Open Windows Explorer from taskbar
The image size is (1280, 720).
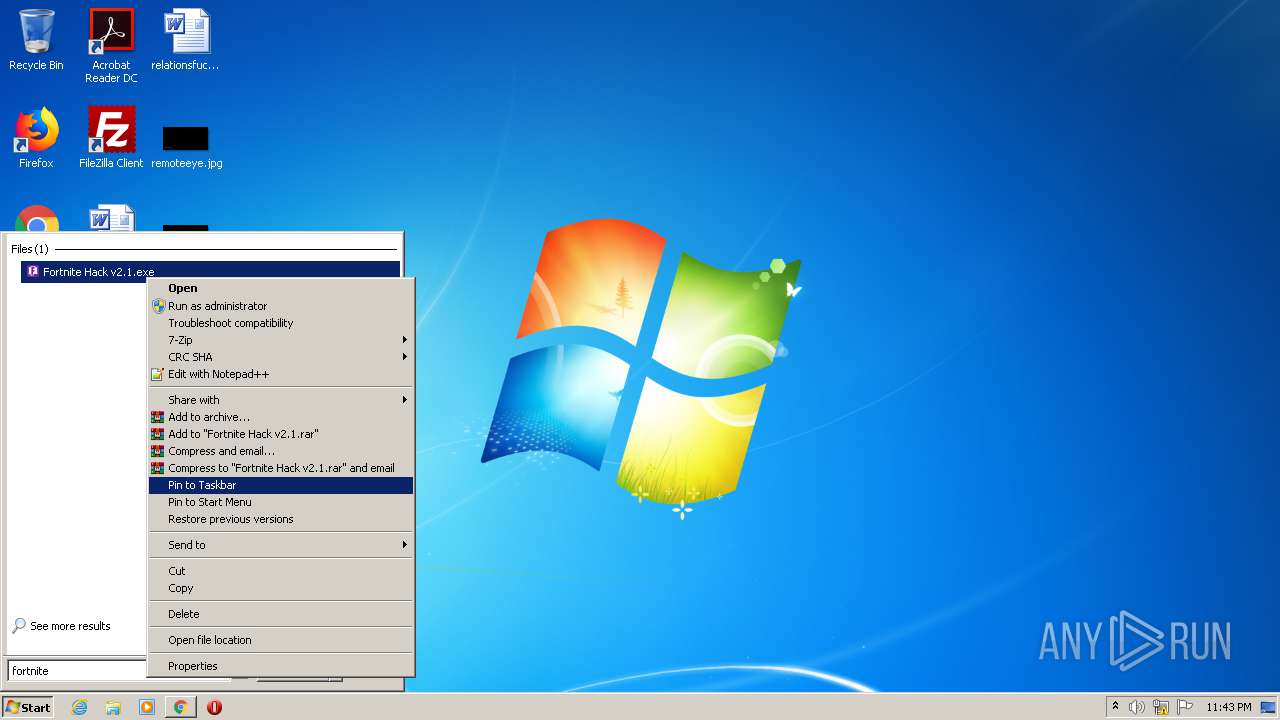113,707
